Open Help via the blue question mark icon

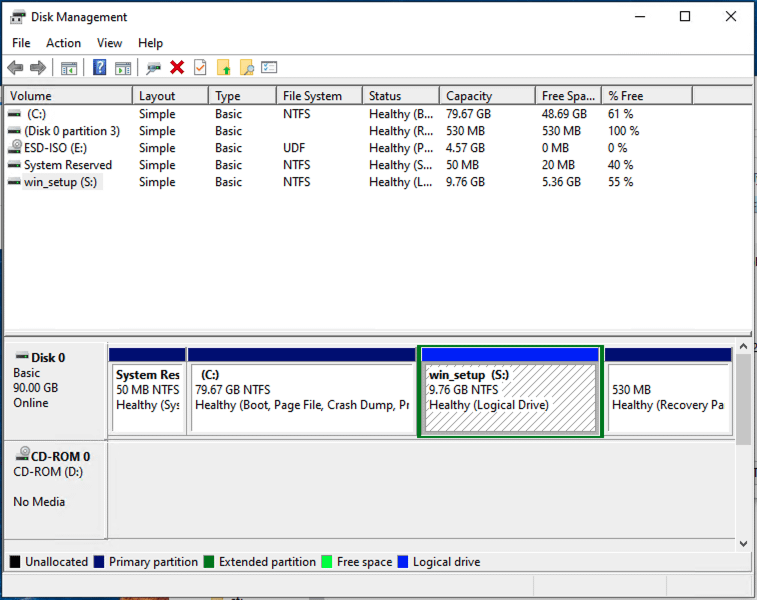click(100, 68)
